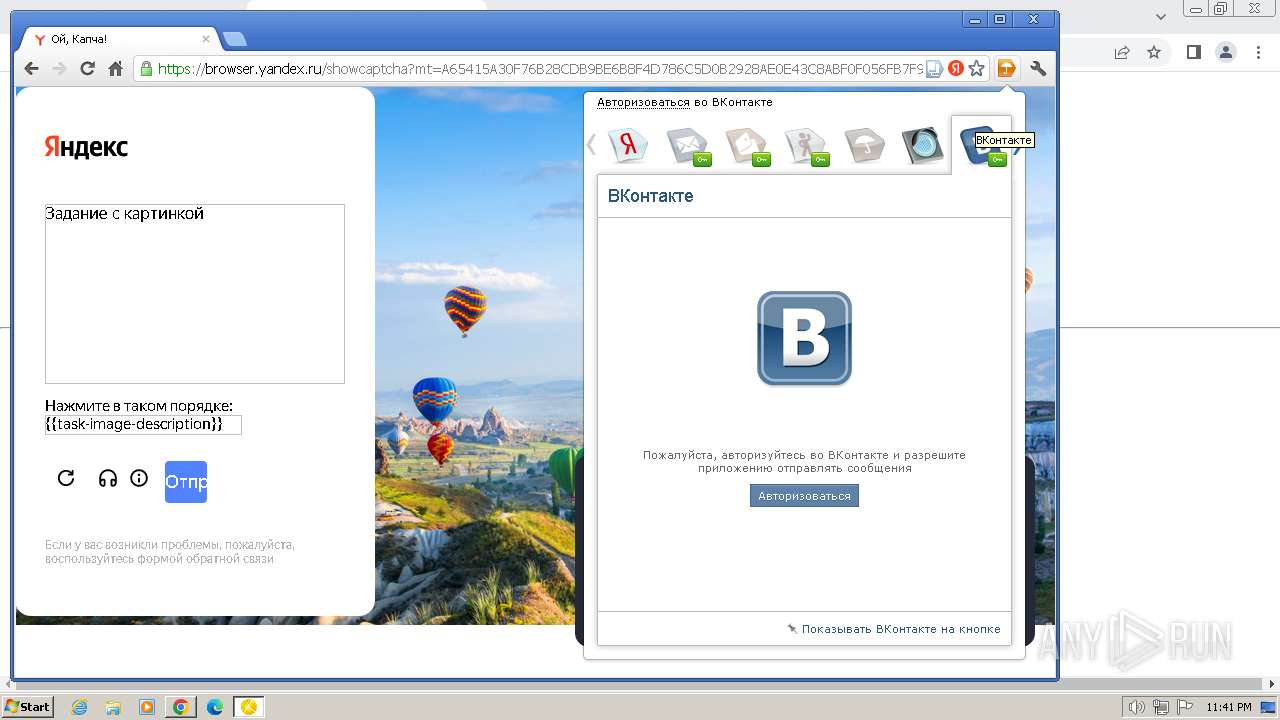Click the ВКонтакте panel heading
The height and width of the screenshot is (720, 1280).
pos(651,196)
